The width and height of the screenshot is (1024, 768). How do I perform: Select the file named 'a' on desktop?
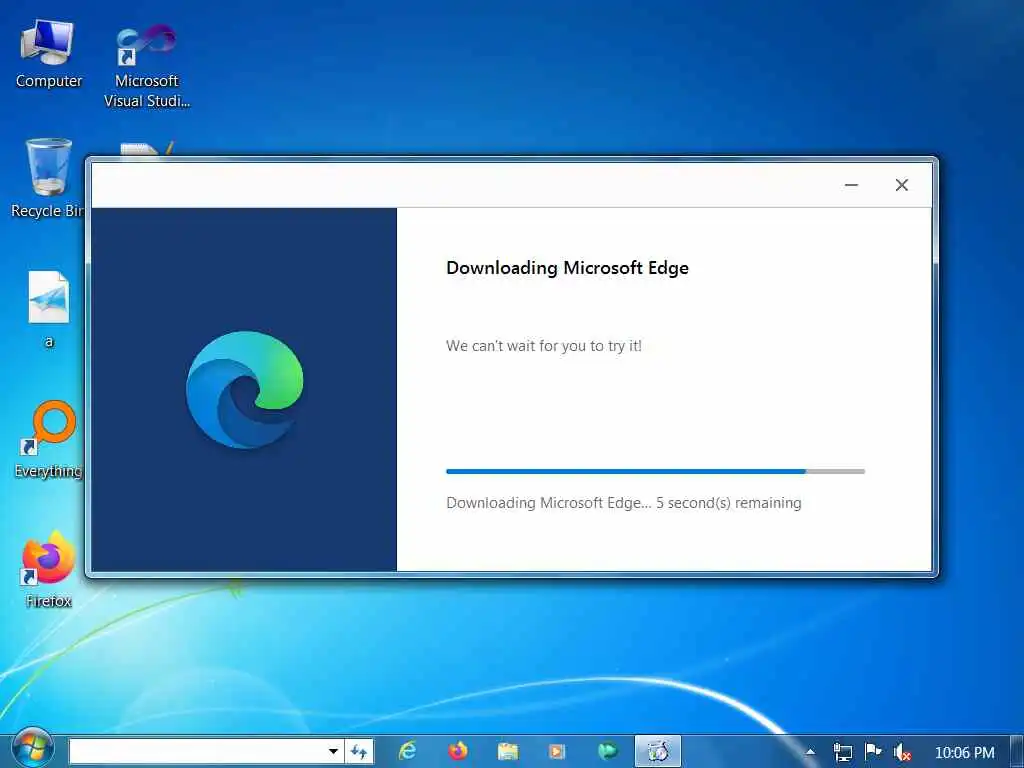[49, 309]
